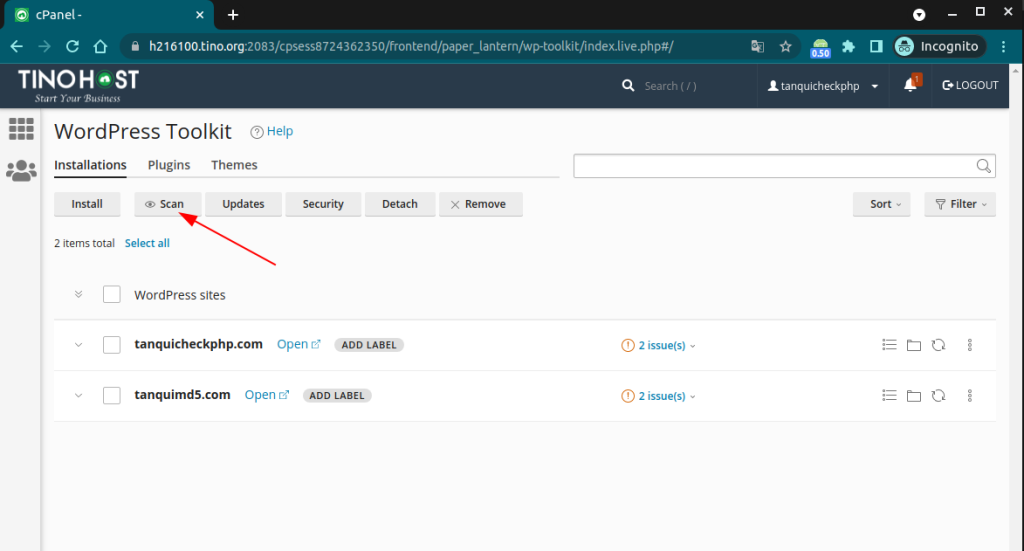This screenshot has width=1024, height=551.
Task: Open the three-dot menu for tanquimd5.com
Action: click(970, 396)
